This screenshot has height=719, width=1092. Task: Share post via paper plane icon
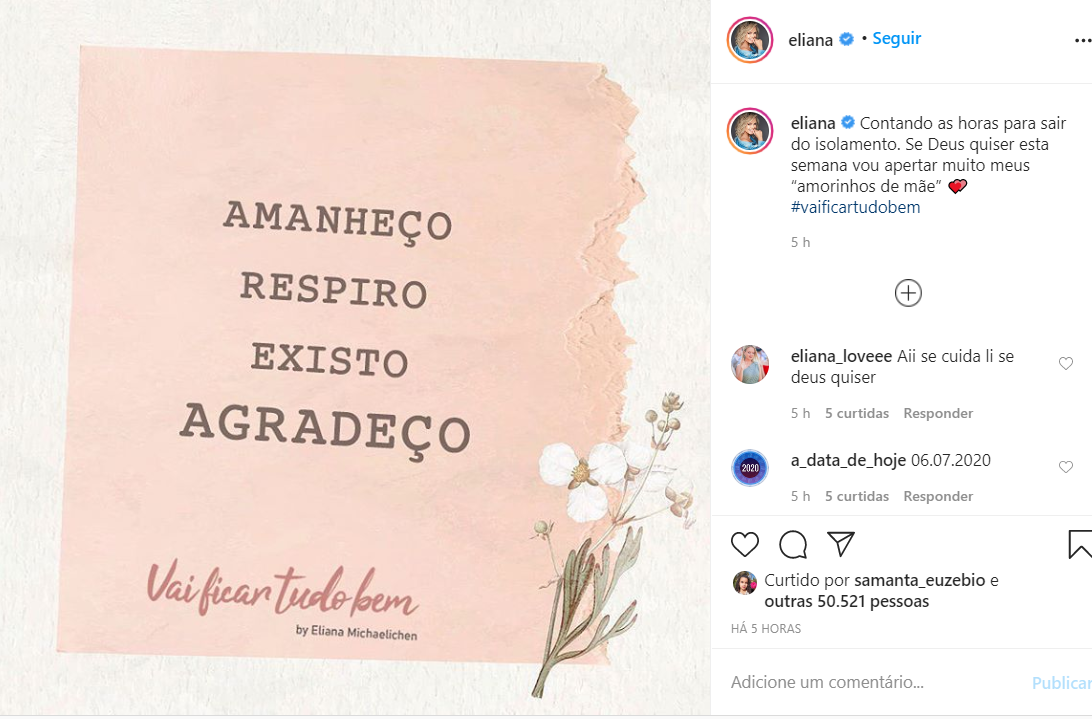(x=841, y=544)
